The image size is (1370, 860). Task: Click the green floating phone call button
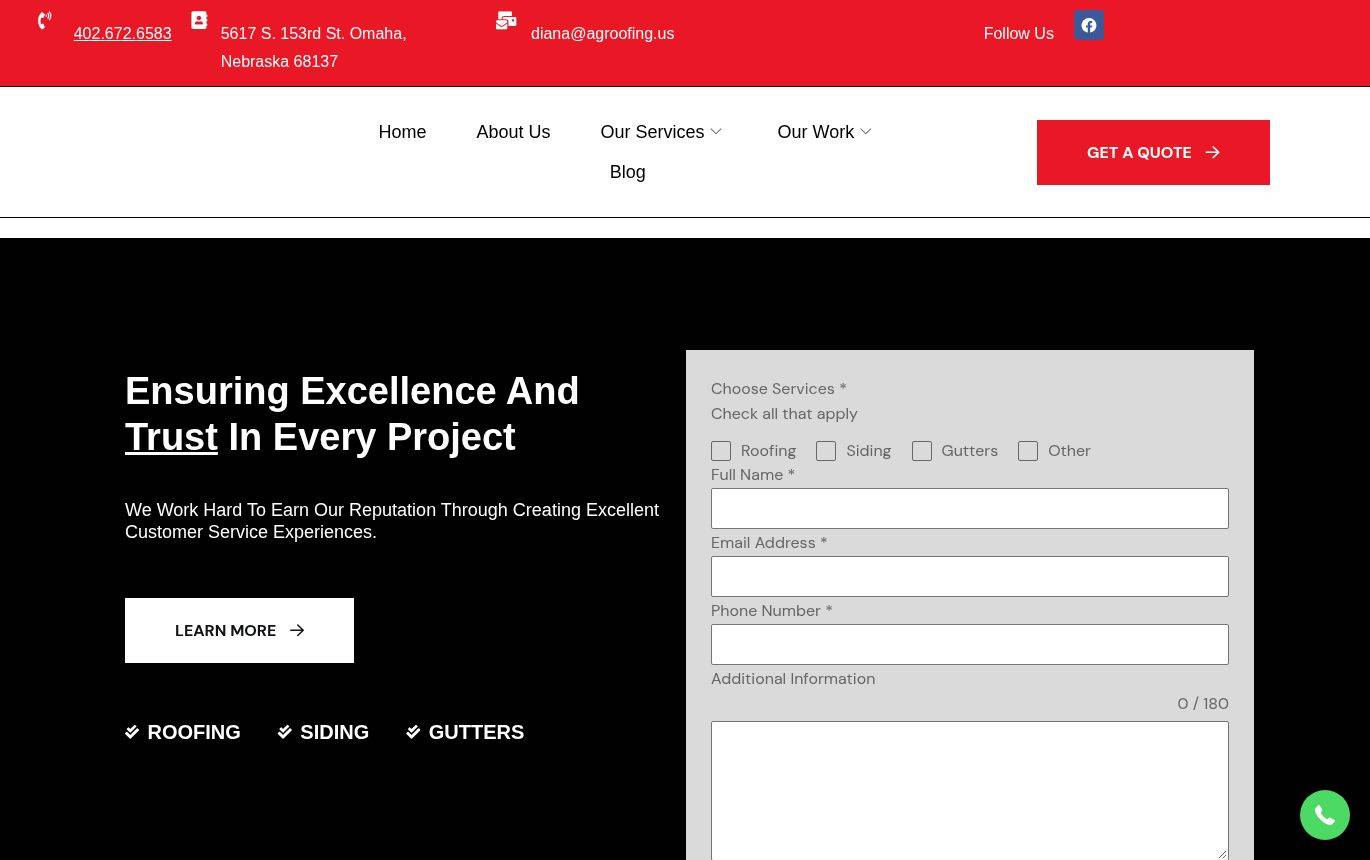[1325, 815]
